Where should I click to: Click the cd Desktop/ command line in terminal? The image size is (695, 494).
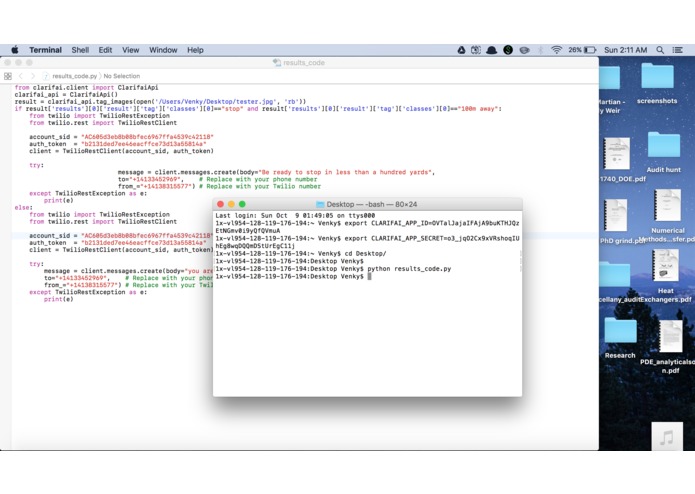[x=301, y=254]
